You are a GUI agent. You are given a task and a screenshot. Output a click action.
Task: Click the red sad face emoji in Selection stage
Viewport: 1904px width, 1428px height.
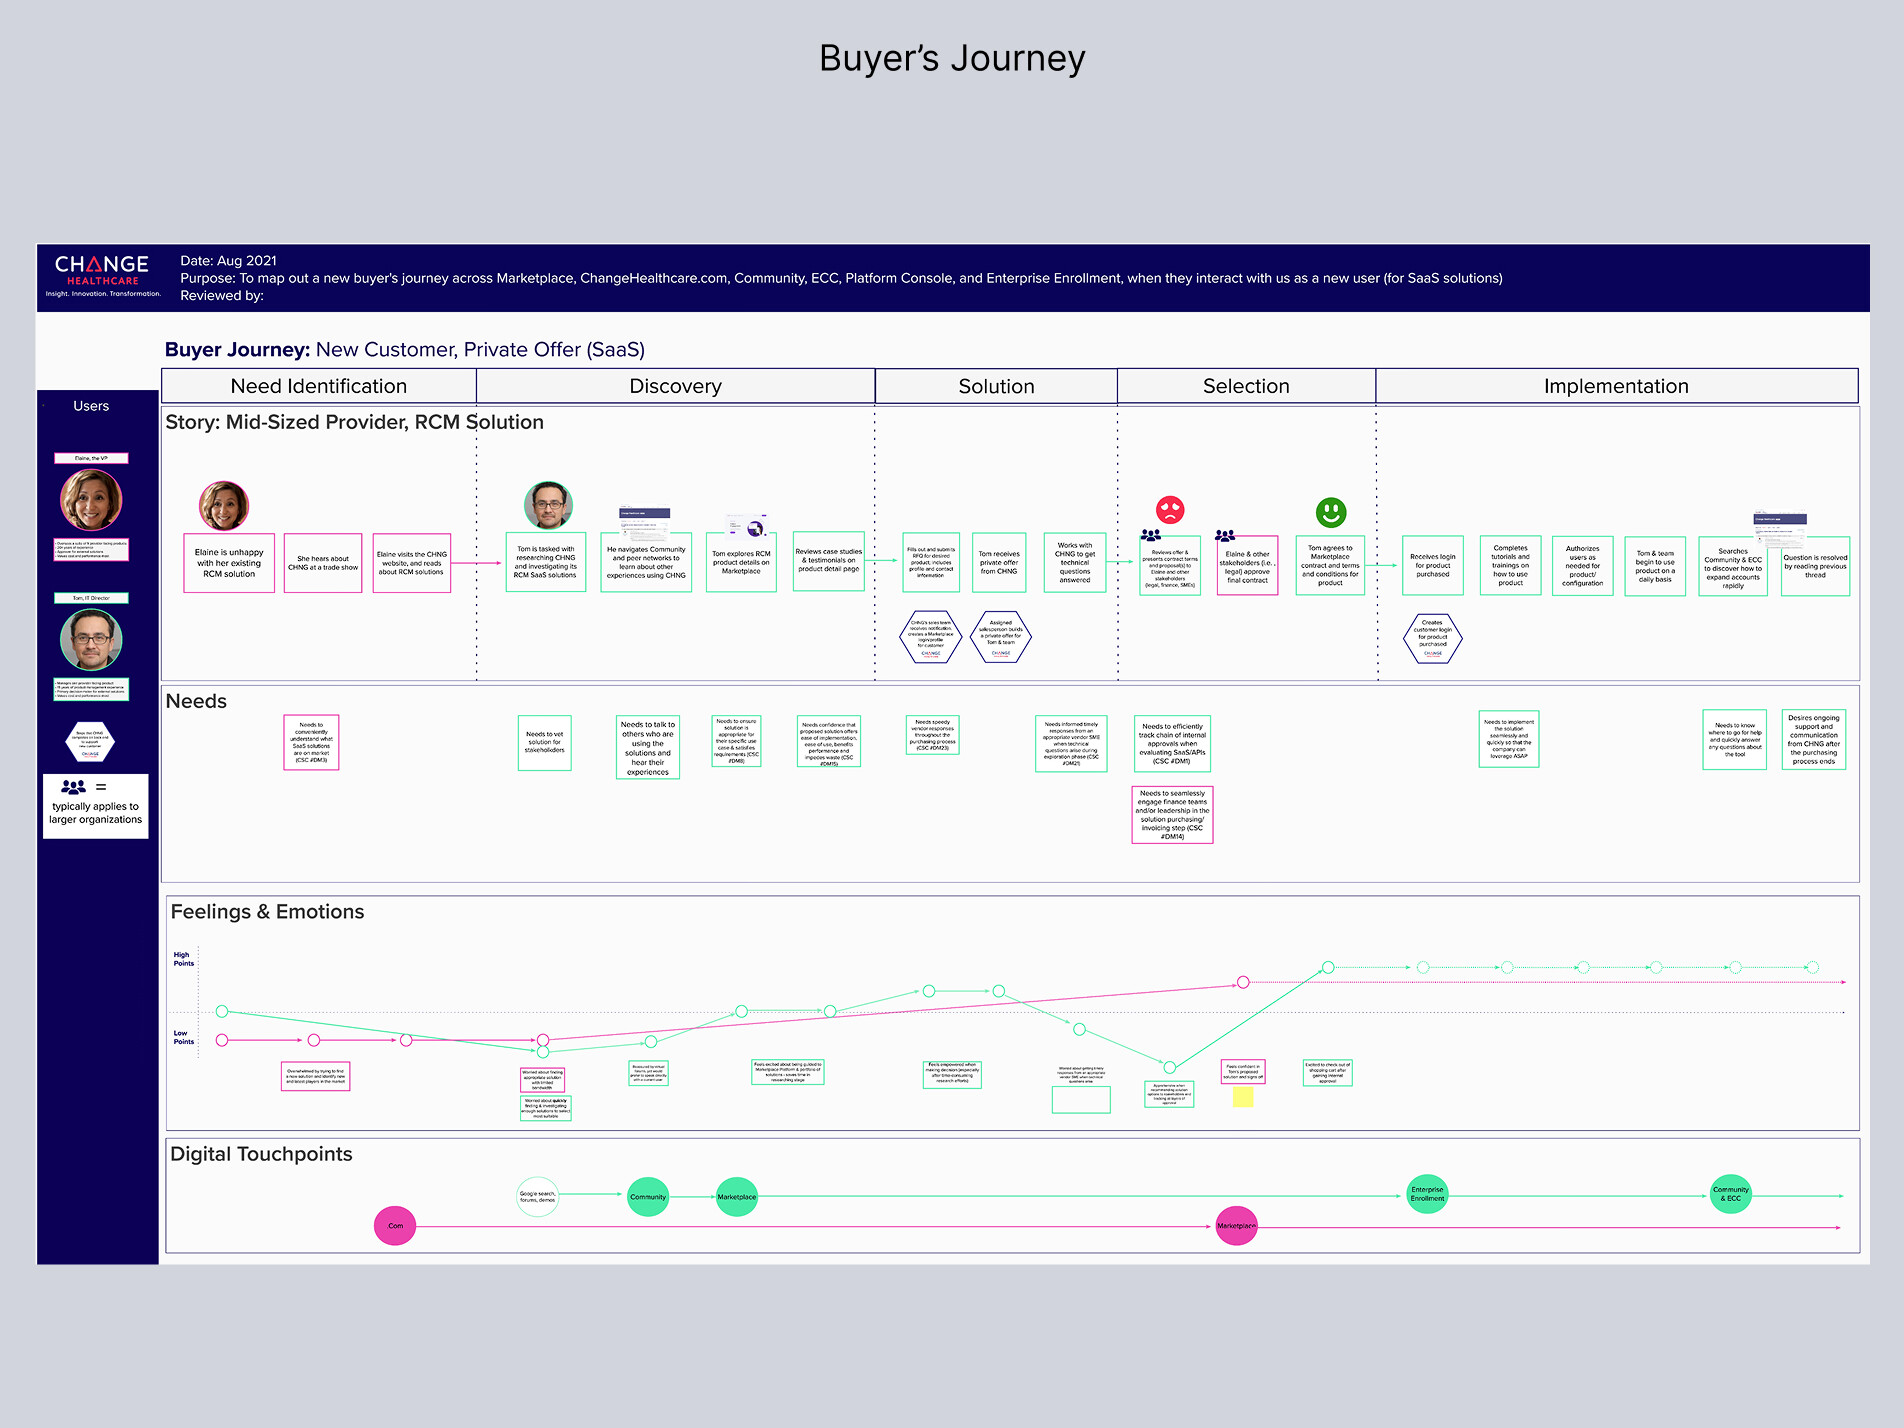(1171, 510)
